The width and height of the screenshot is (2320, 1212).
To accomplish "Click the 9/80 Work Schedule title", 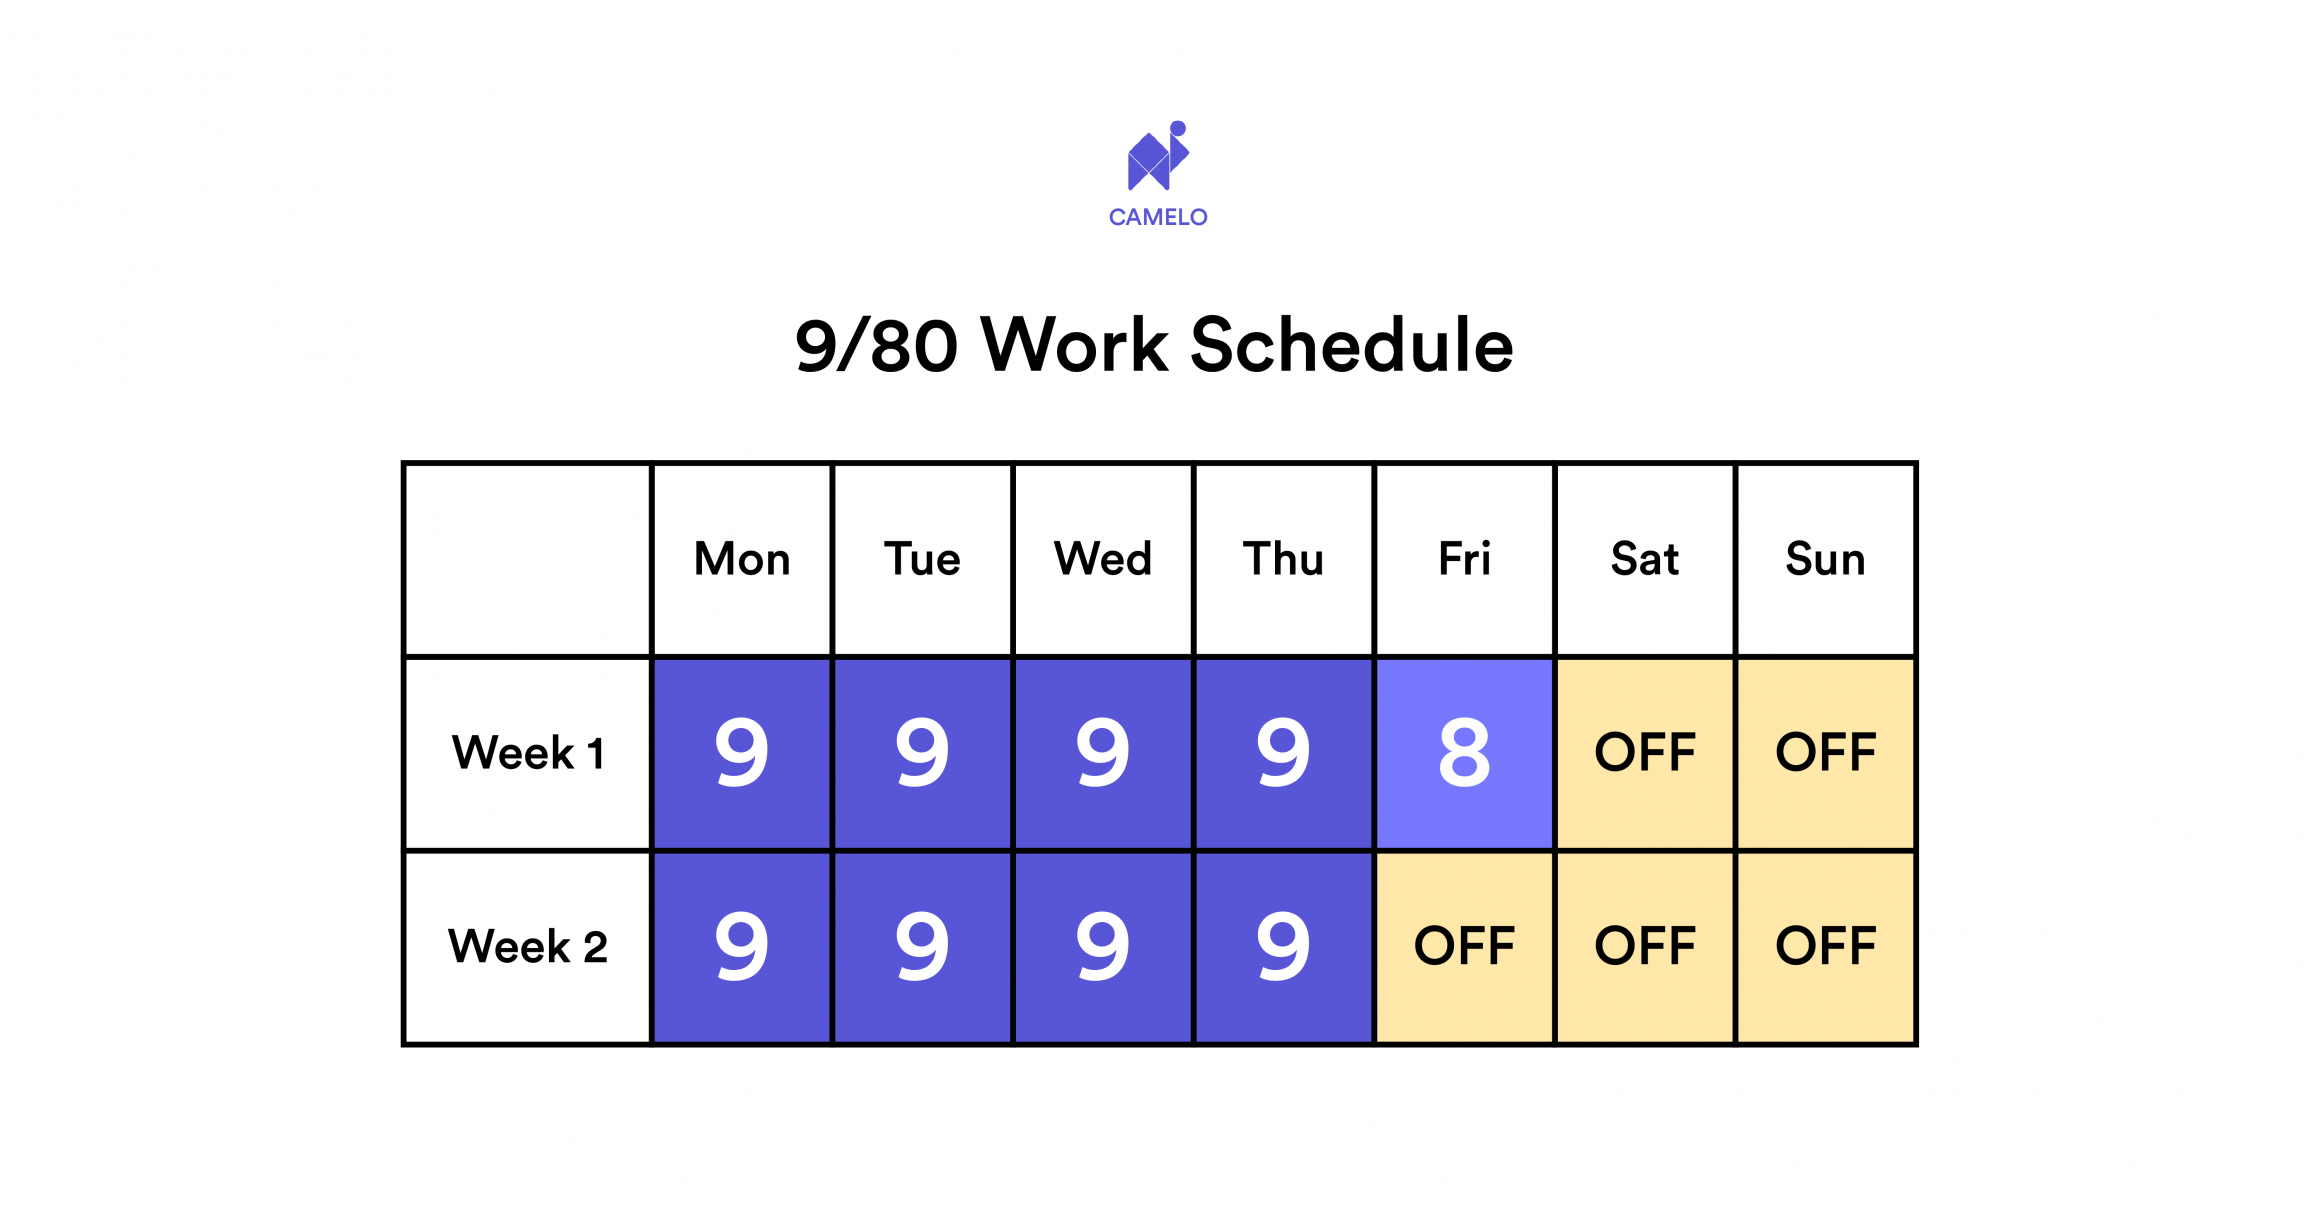I will tap(1154, 345).
